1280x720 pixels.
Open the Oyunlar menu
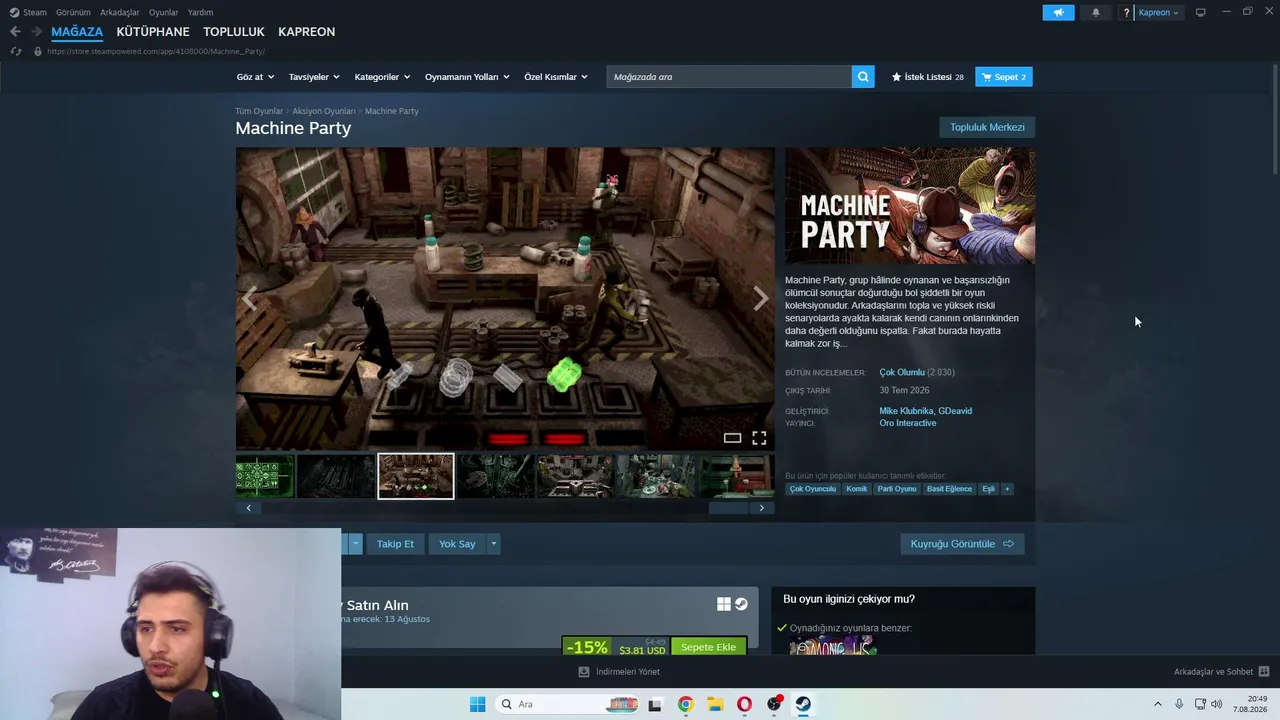pos(163,13)
